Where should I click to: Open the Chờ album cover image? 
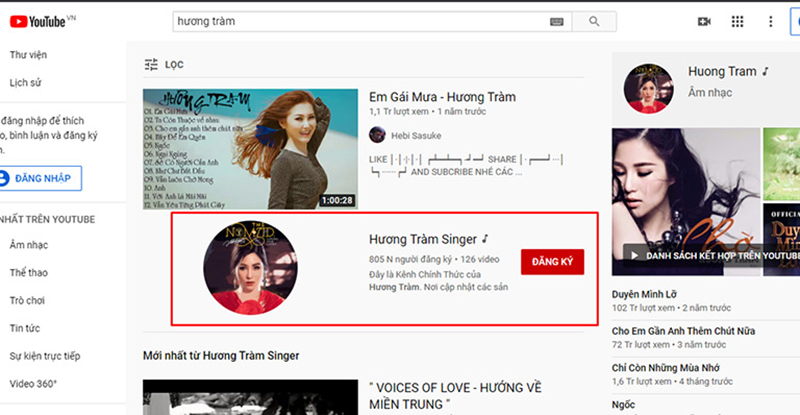(684, 202)
